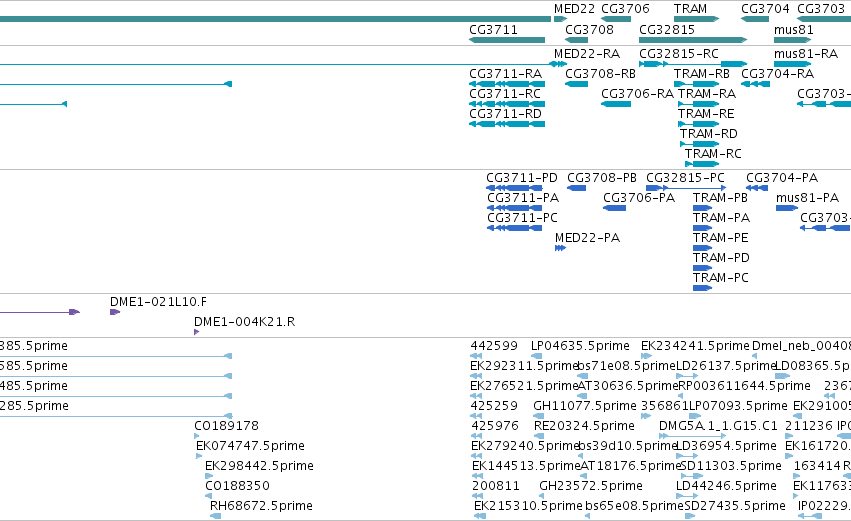Click the CG3706-PA protein label
Viewport: 851px width, 521px height.
click(x=639, y=198)
